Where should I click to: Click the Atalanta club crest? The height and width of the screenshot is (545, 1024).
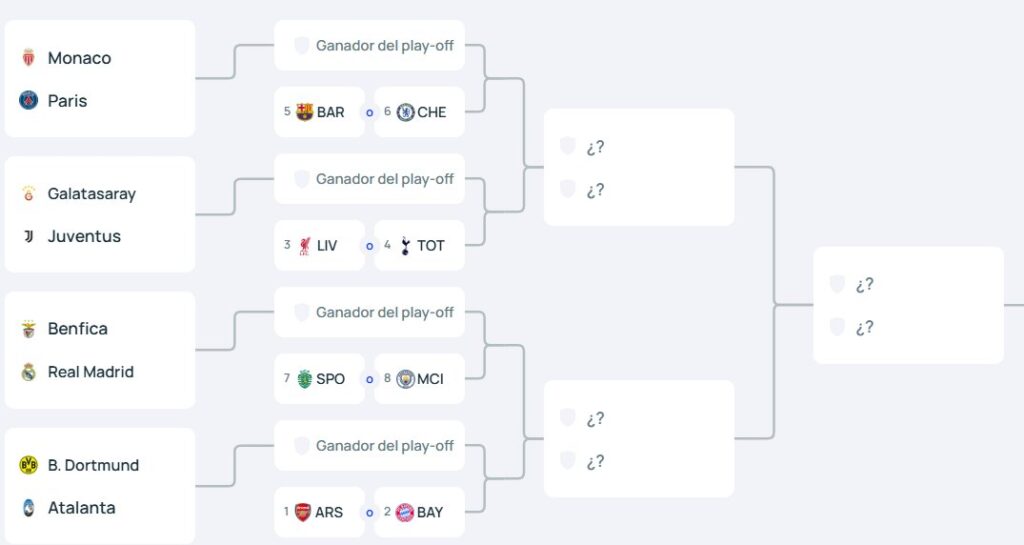[x=28, y=508]
